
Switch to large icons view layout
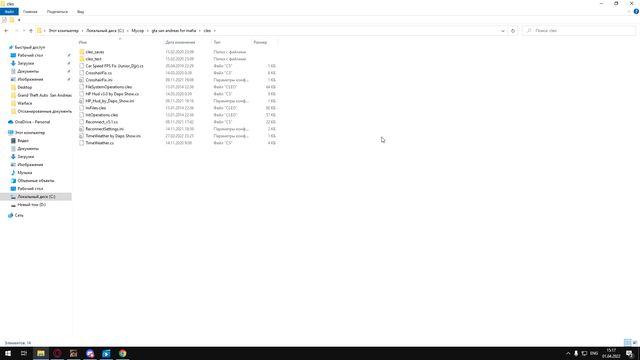tap(635, 342)
